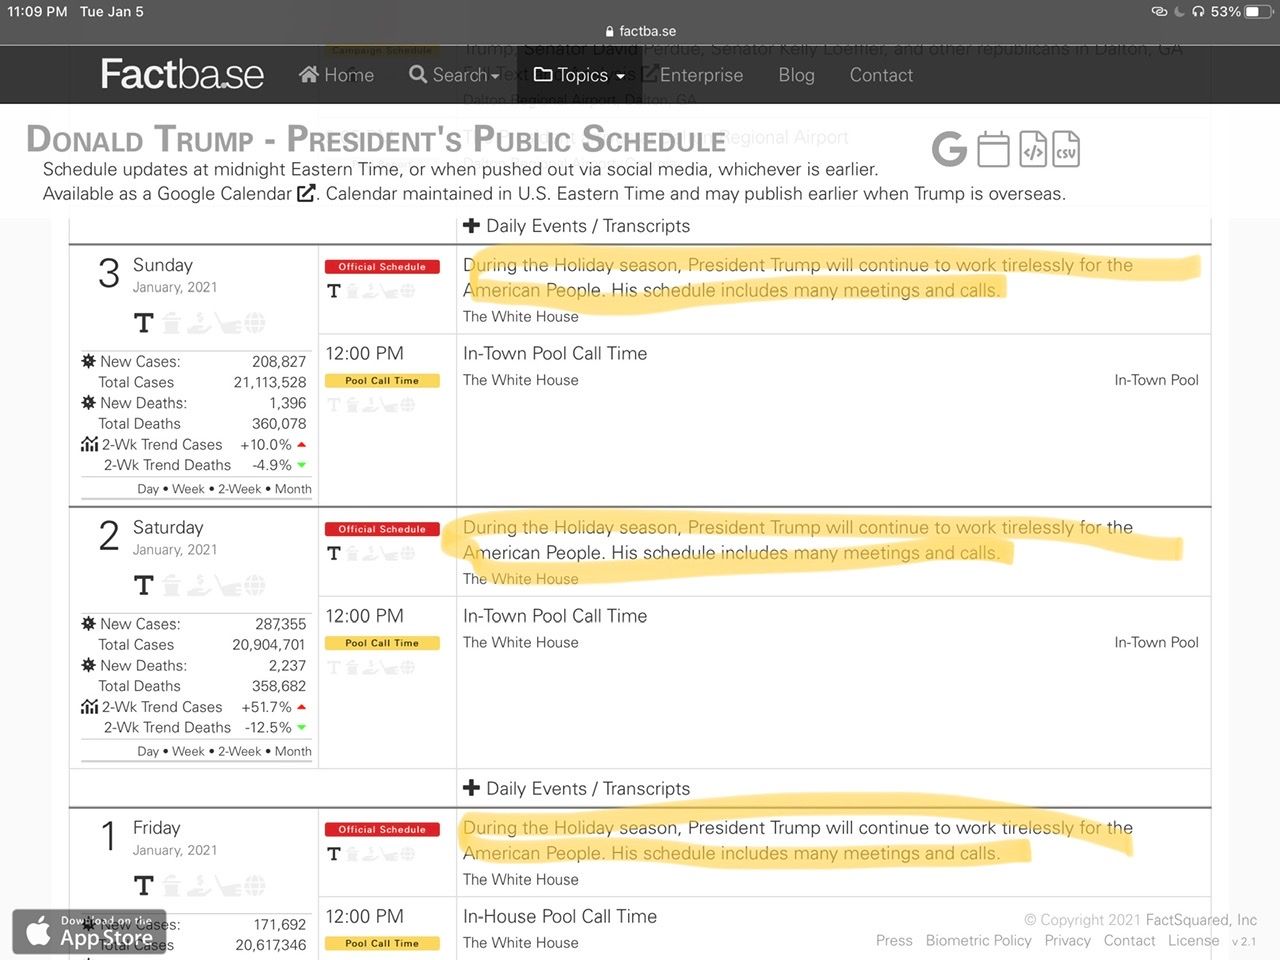Click the virus icon beside Saturday's New Deaths
Screen dimensions: 1280x960
[89, 665]
